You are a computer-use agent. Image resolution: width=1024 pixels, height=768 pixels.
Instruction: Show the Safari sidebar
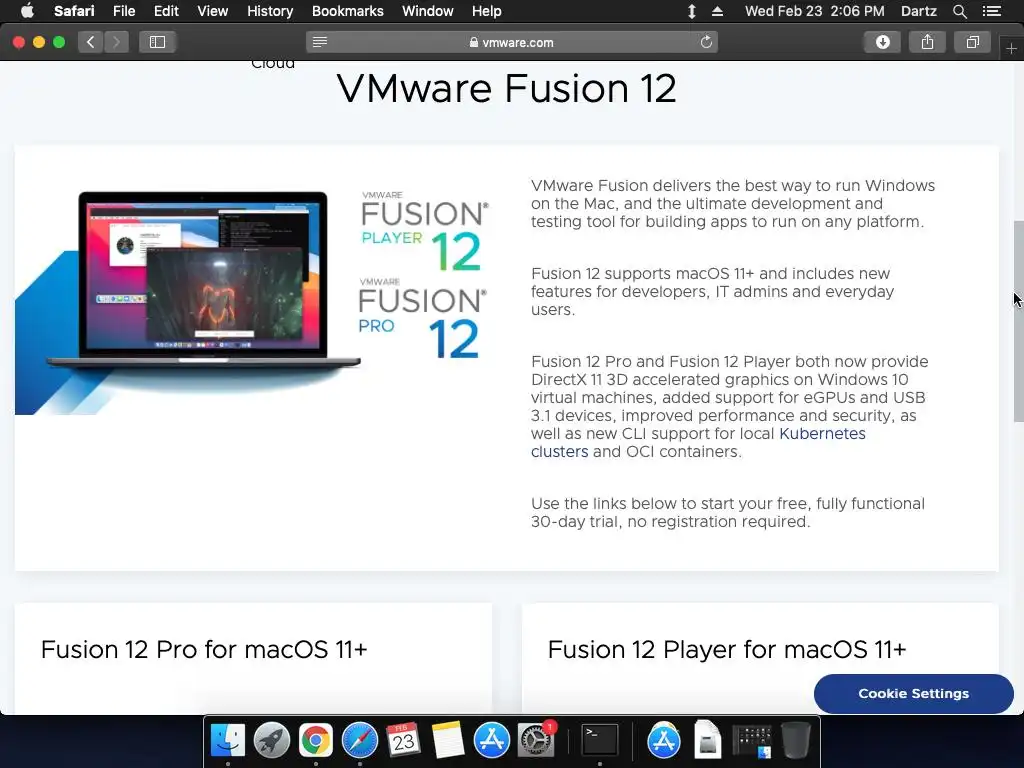[x=157, y=42]
